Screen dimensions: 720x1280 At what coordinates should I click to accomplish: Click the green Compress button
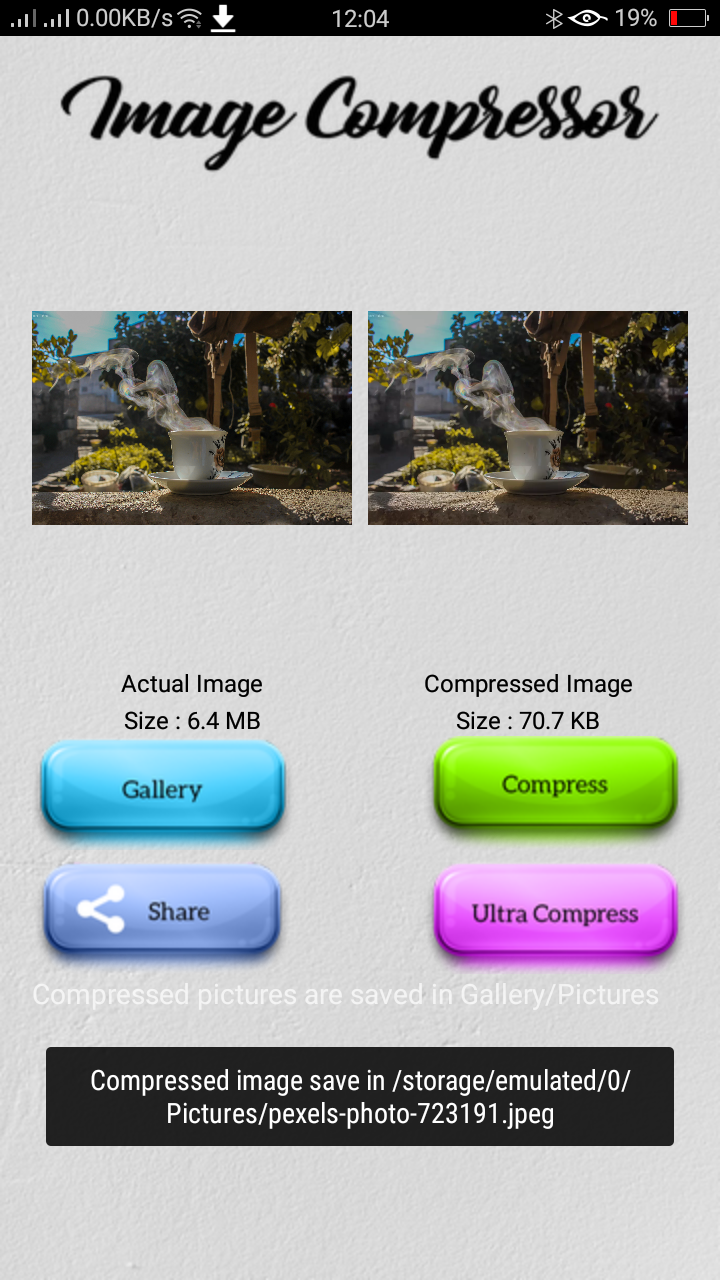(555, 784)
